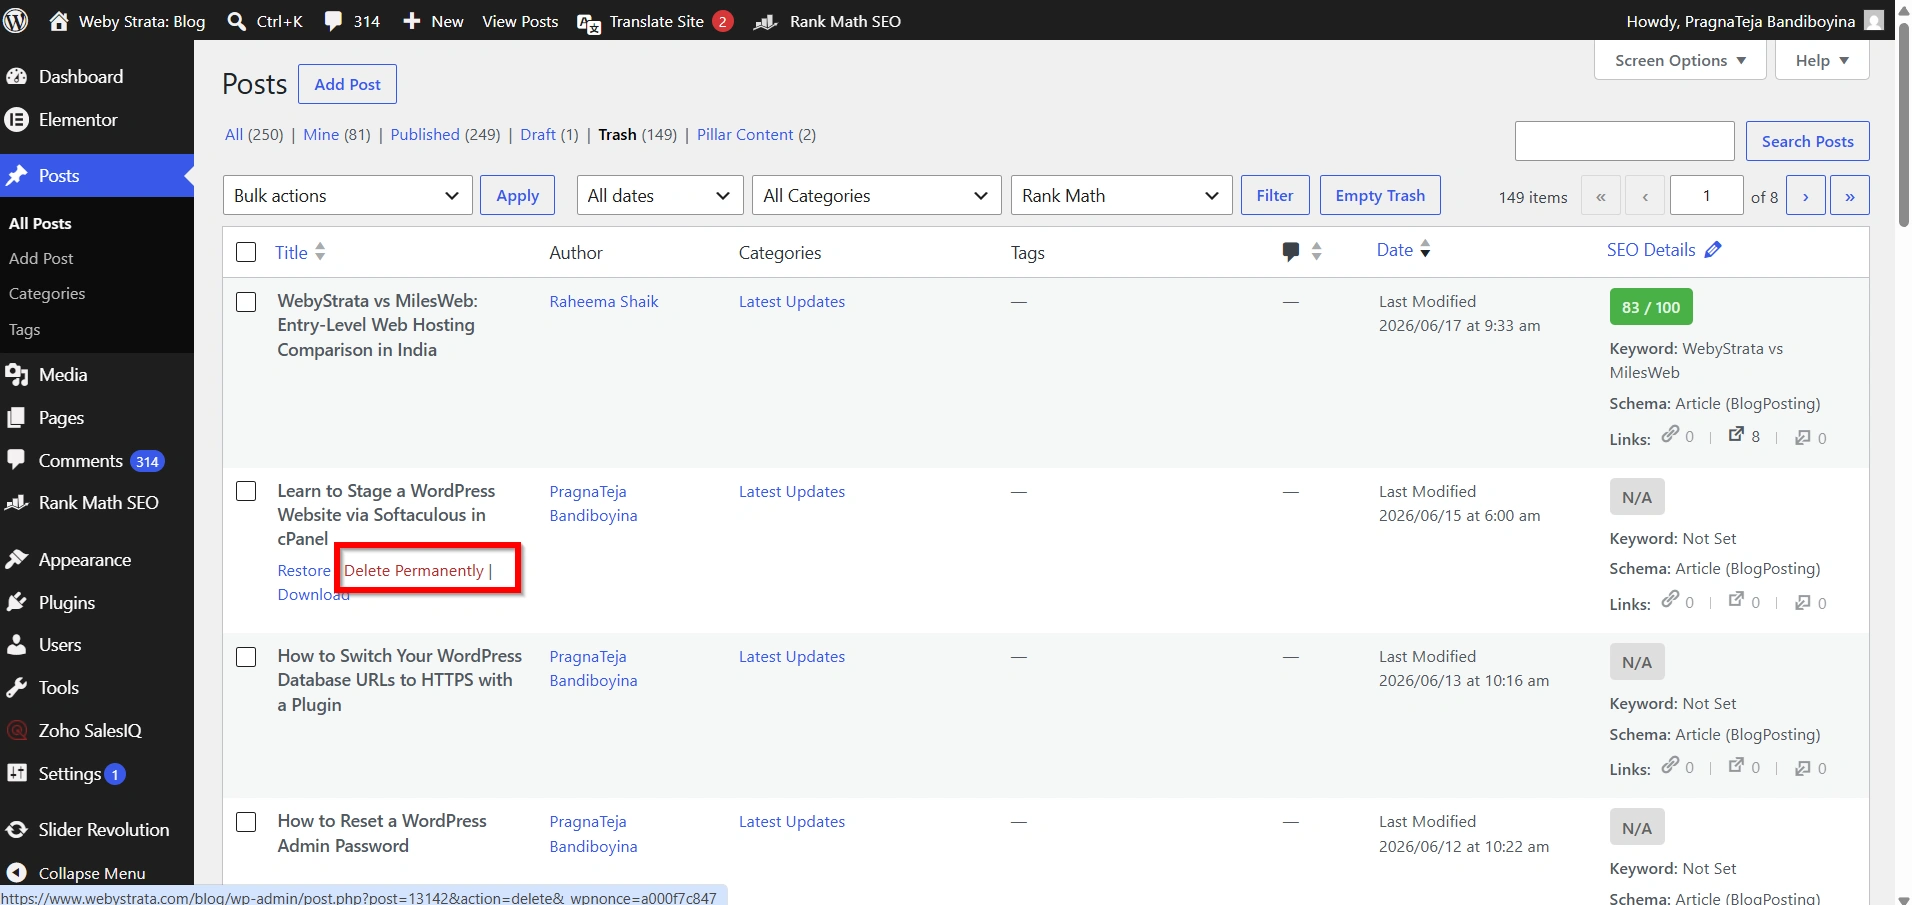
Task: Click the plus New icon in admin bar
Action: coord(411,21)
